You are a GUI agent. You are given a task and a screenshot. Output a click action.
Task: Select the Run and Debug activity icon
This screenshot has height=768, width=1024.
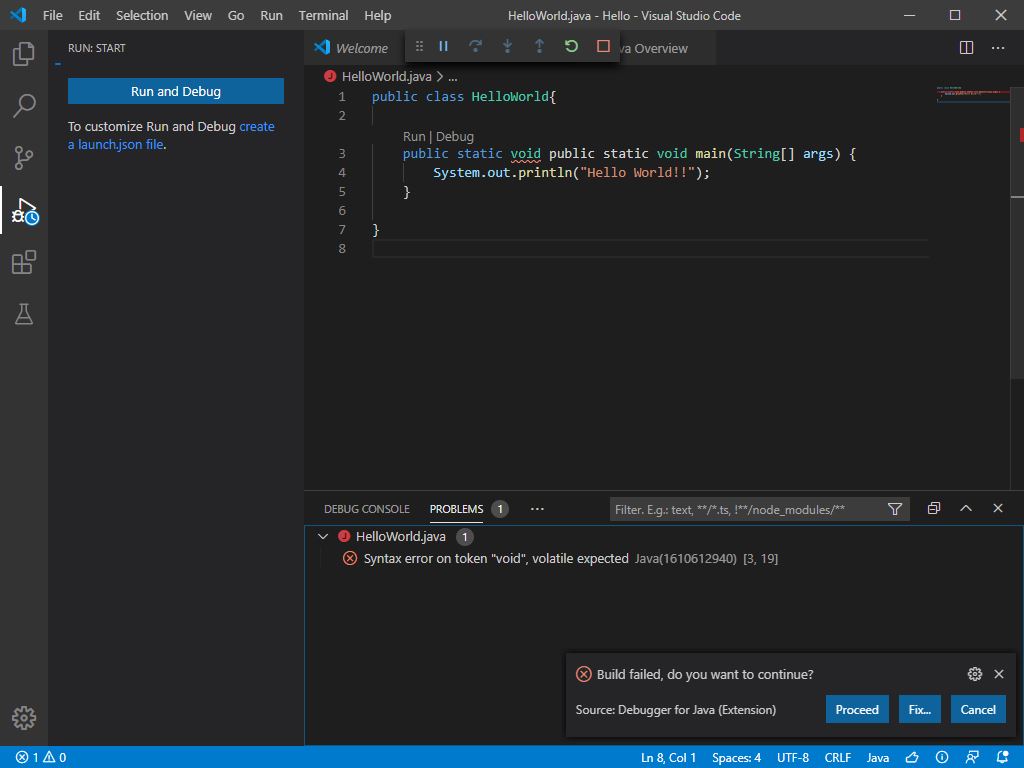[25, 210]
